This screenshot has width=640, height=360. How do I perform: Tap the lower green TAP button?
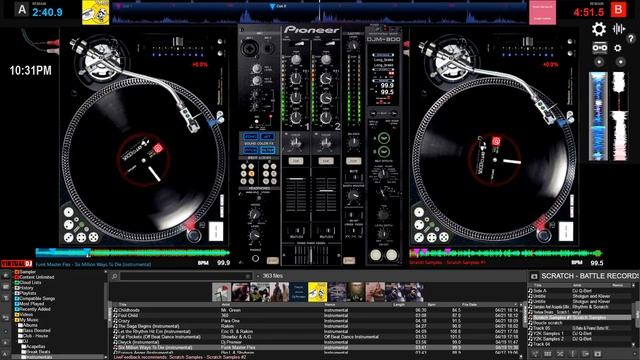point(384,152)
